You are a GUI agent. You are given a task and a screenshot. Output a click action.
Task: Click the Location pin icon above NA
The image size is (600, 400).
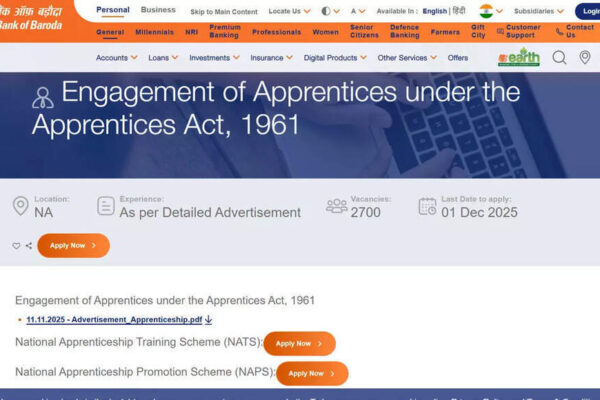click(21, 206)
